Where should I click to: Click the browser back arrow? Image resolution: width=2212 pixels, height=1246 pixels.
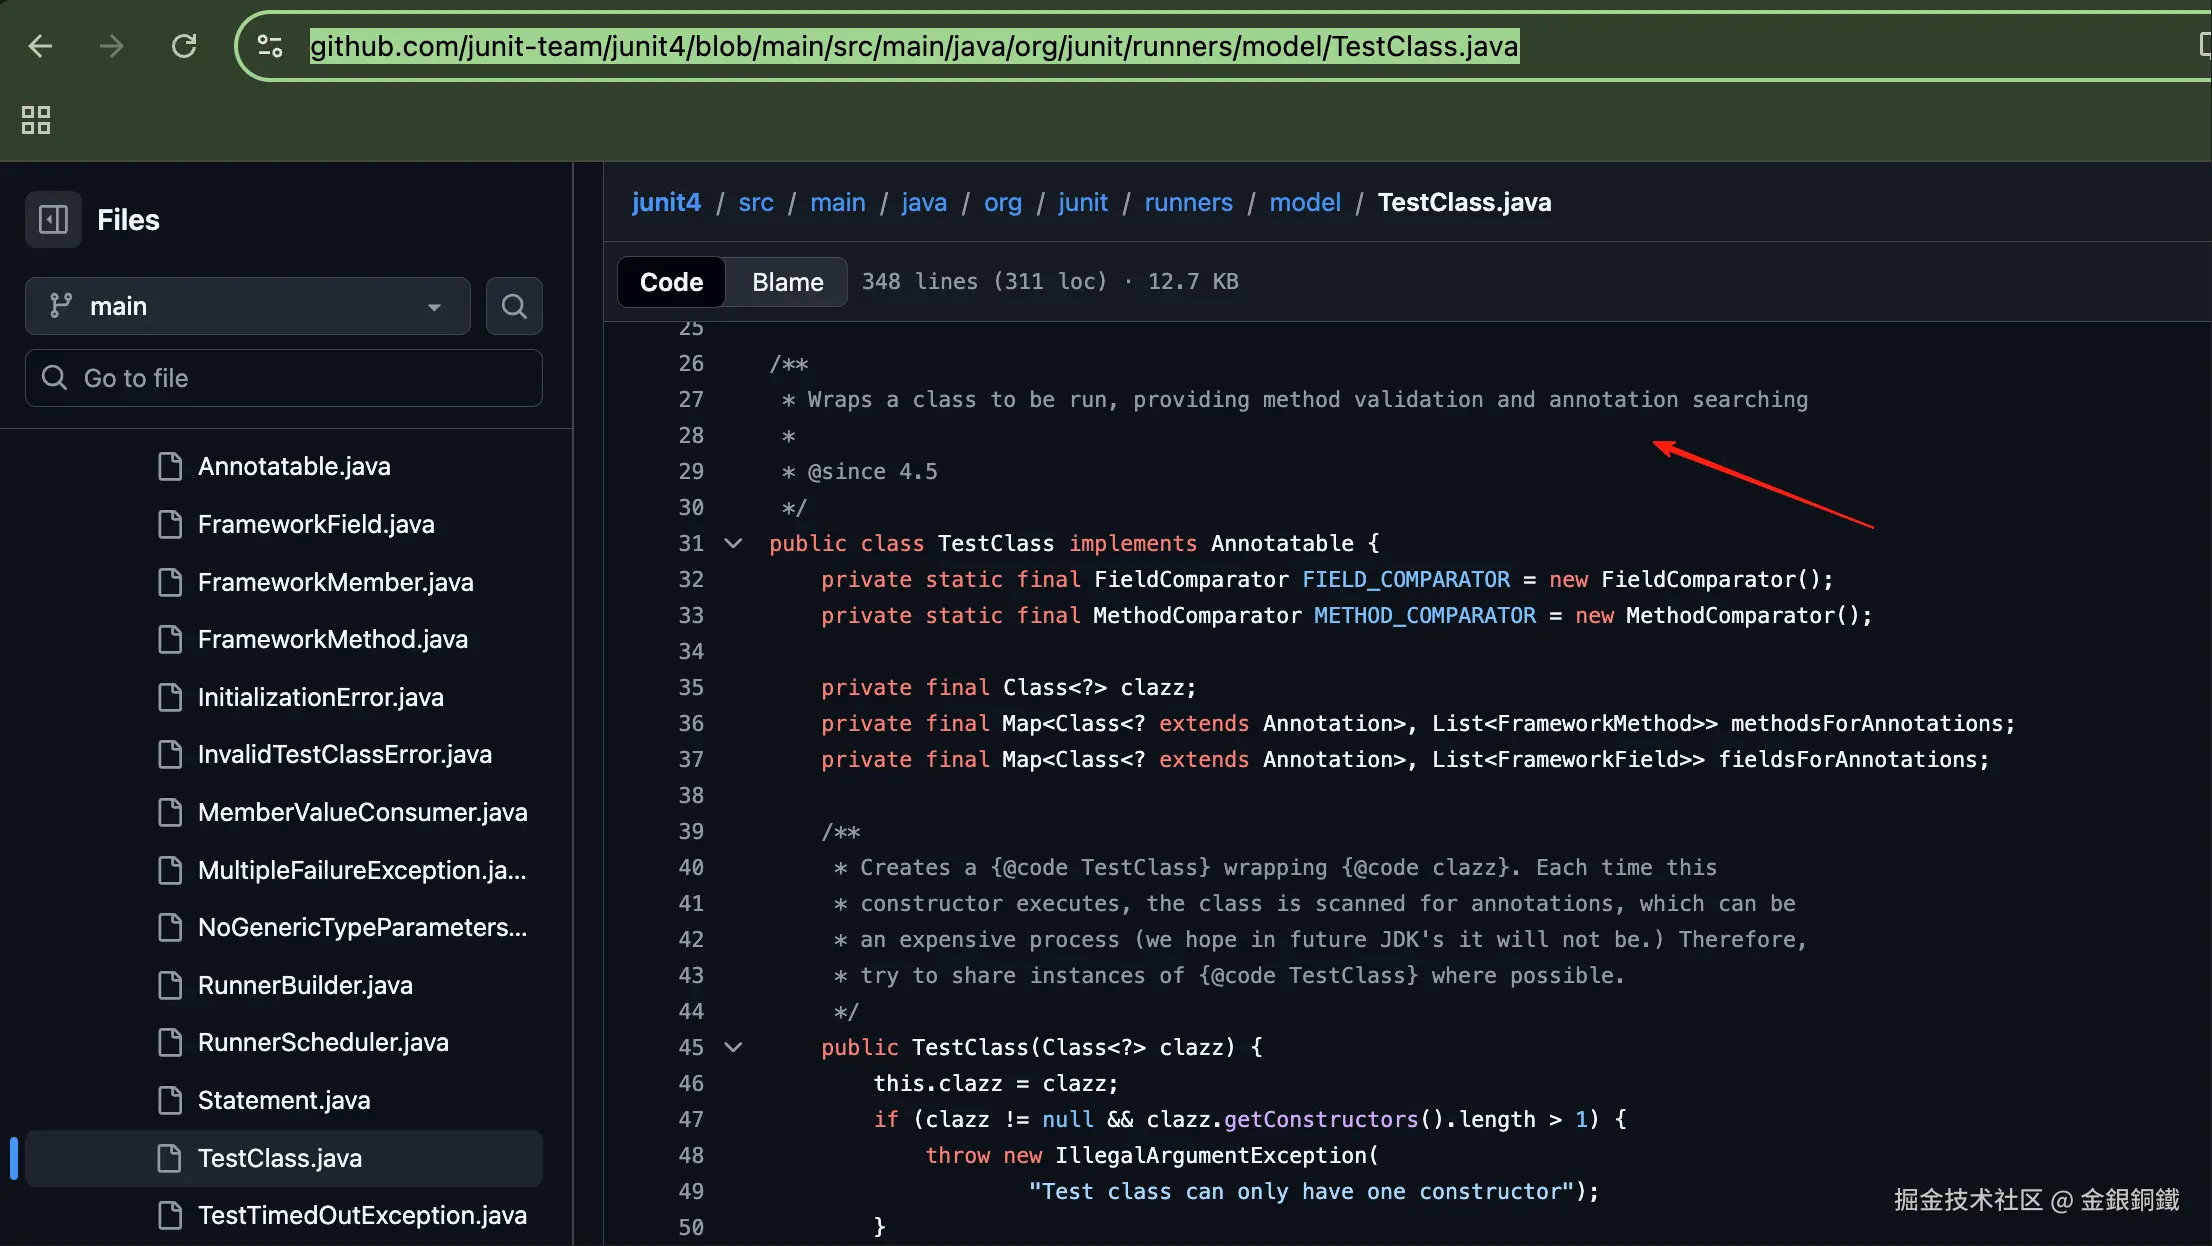point(40,46)
